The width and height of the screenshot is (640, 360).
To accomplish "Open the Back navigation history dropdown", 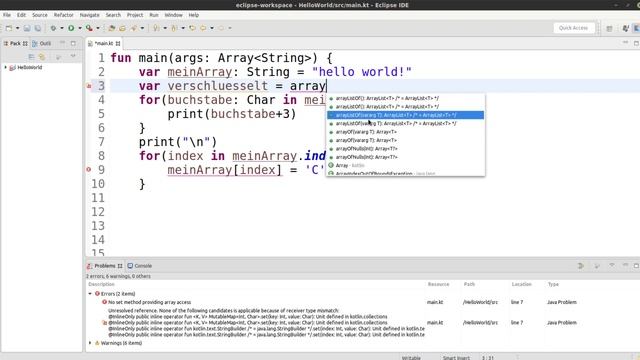I will point(211,28).
